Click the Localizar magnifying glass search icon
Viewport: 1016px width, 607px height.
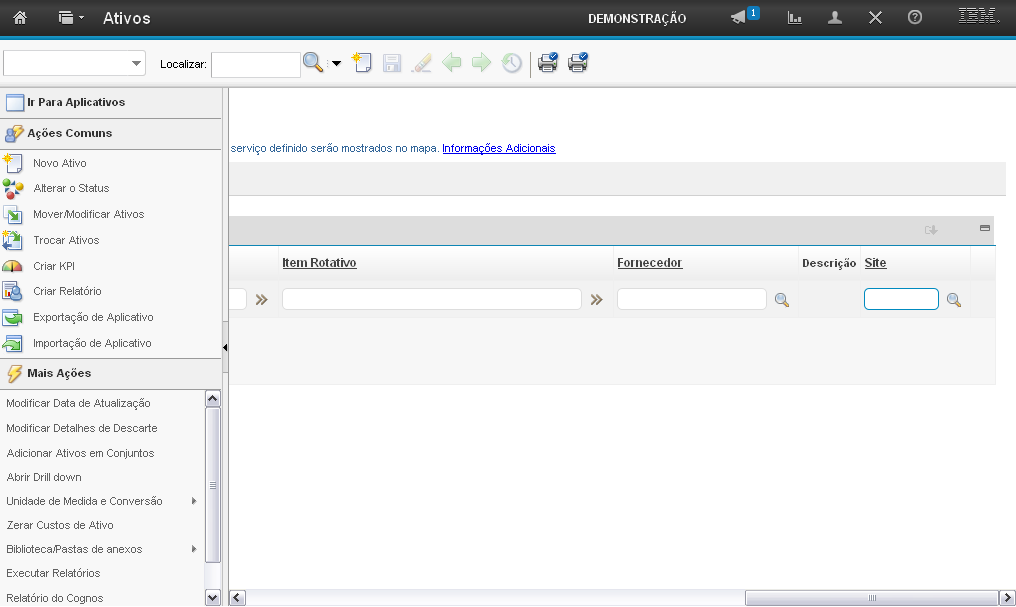313,63
